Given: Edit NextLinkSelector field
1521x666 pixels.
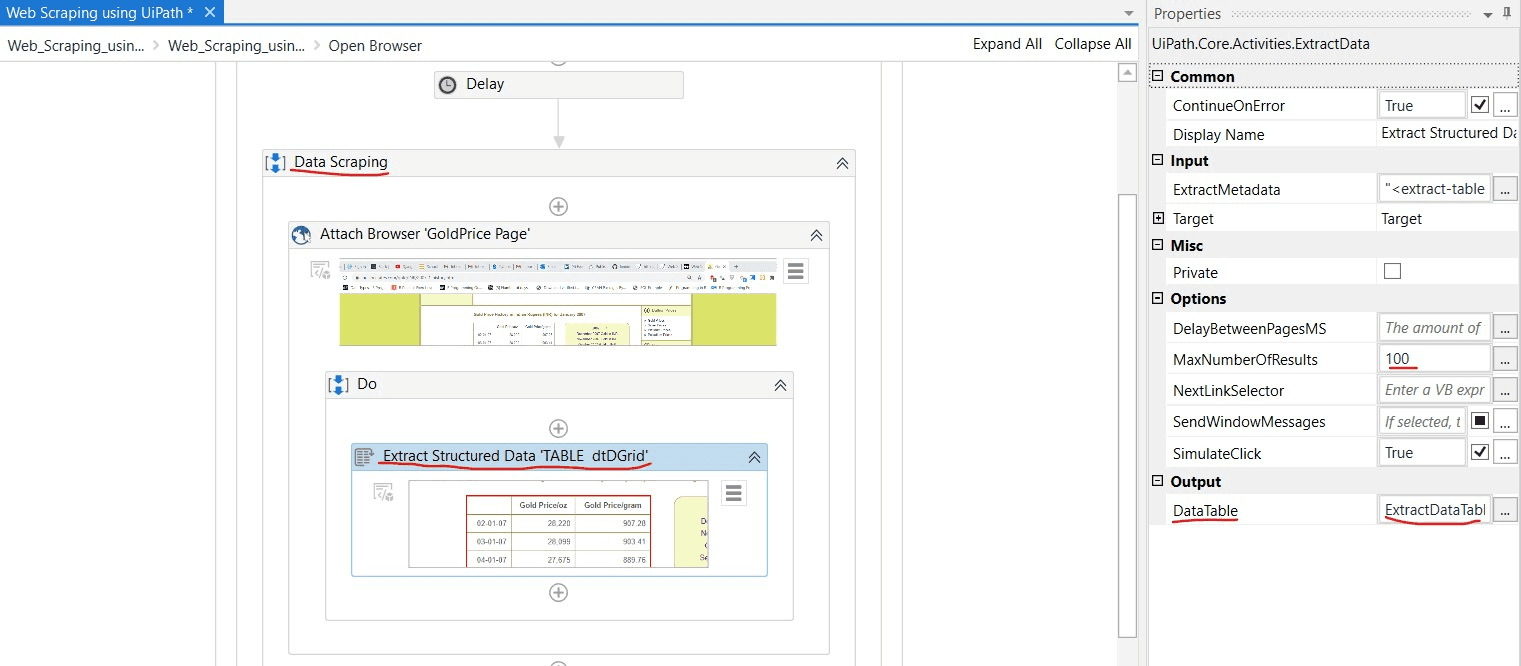Looking at the screenshot, I should [x=1434, y=390].
